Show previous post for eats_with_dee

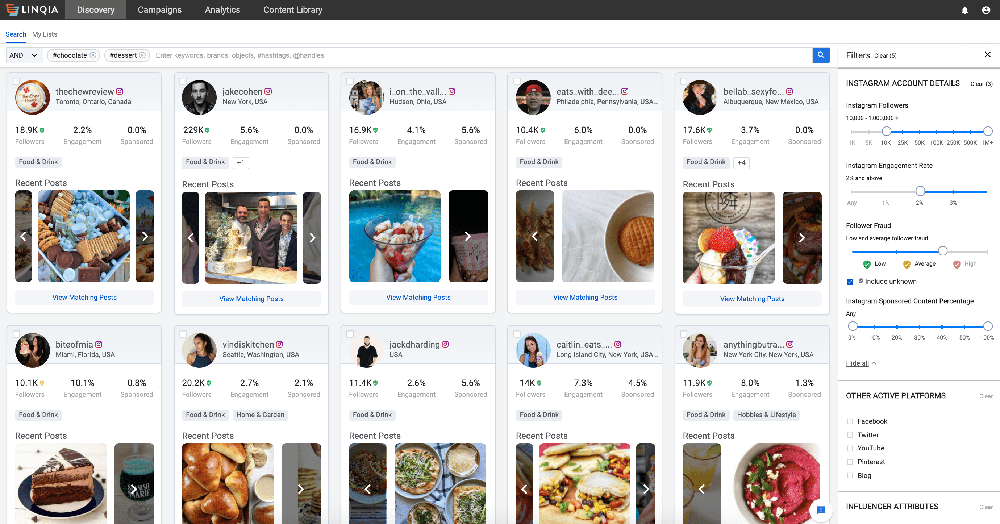[x=534, y=237]
